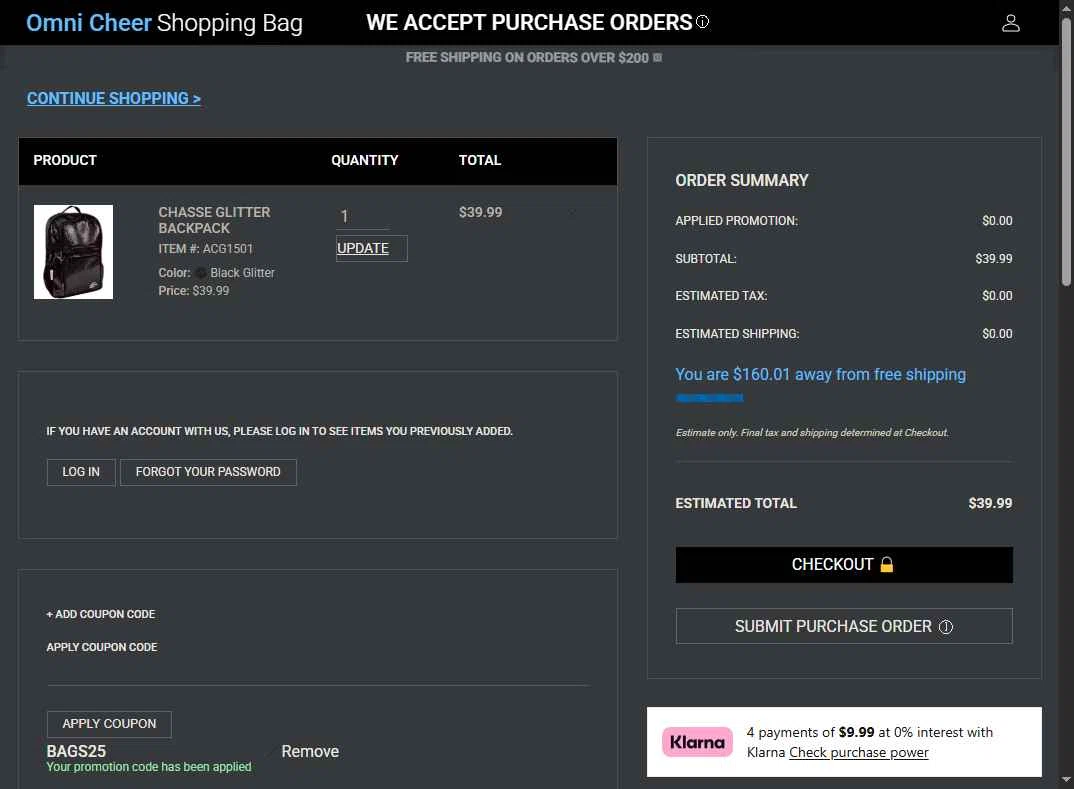Remove the BAGS25 promotion code
This screenshot has width=1074, height=789.
point(310,751)
